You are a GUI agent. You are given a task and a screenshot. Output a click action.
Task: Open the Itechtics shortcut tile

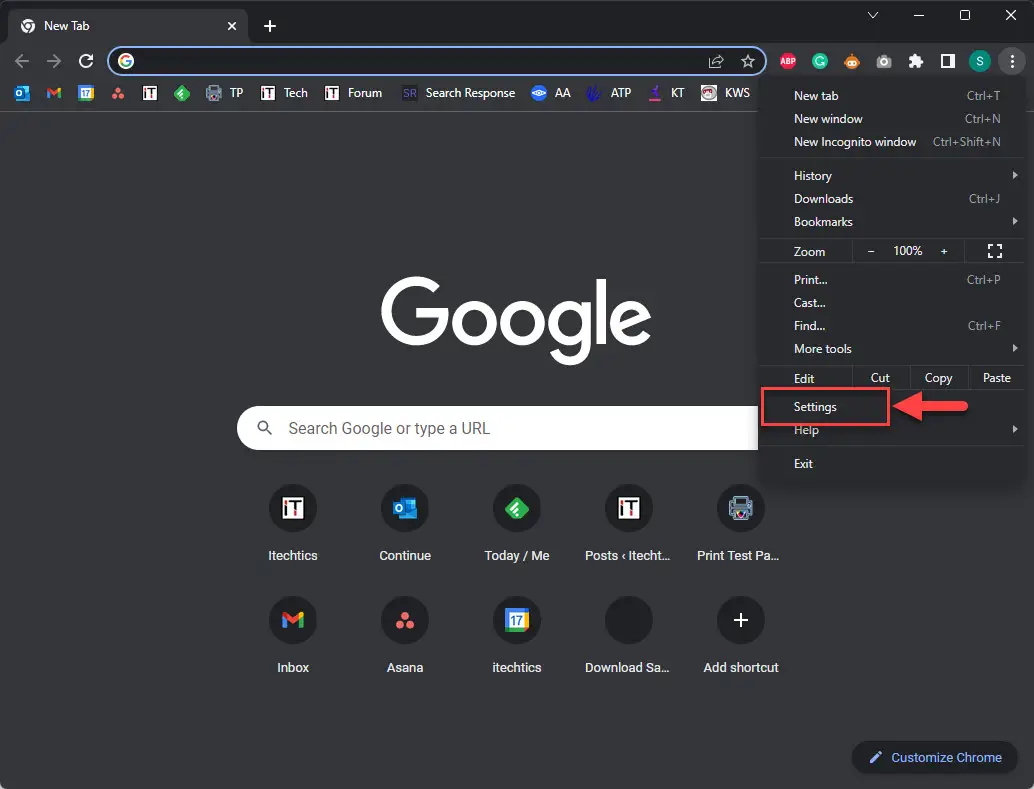tap(293, 523)
